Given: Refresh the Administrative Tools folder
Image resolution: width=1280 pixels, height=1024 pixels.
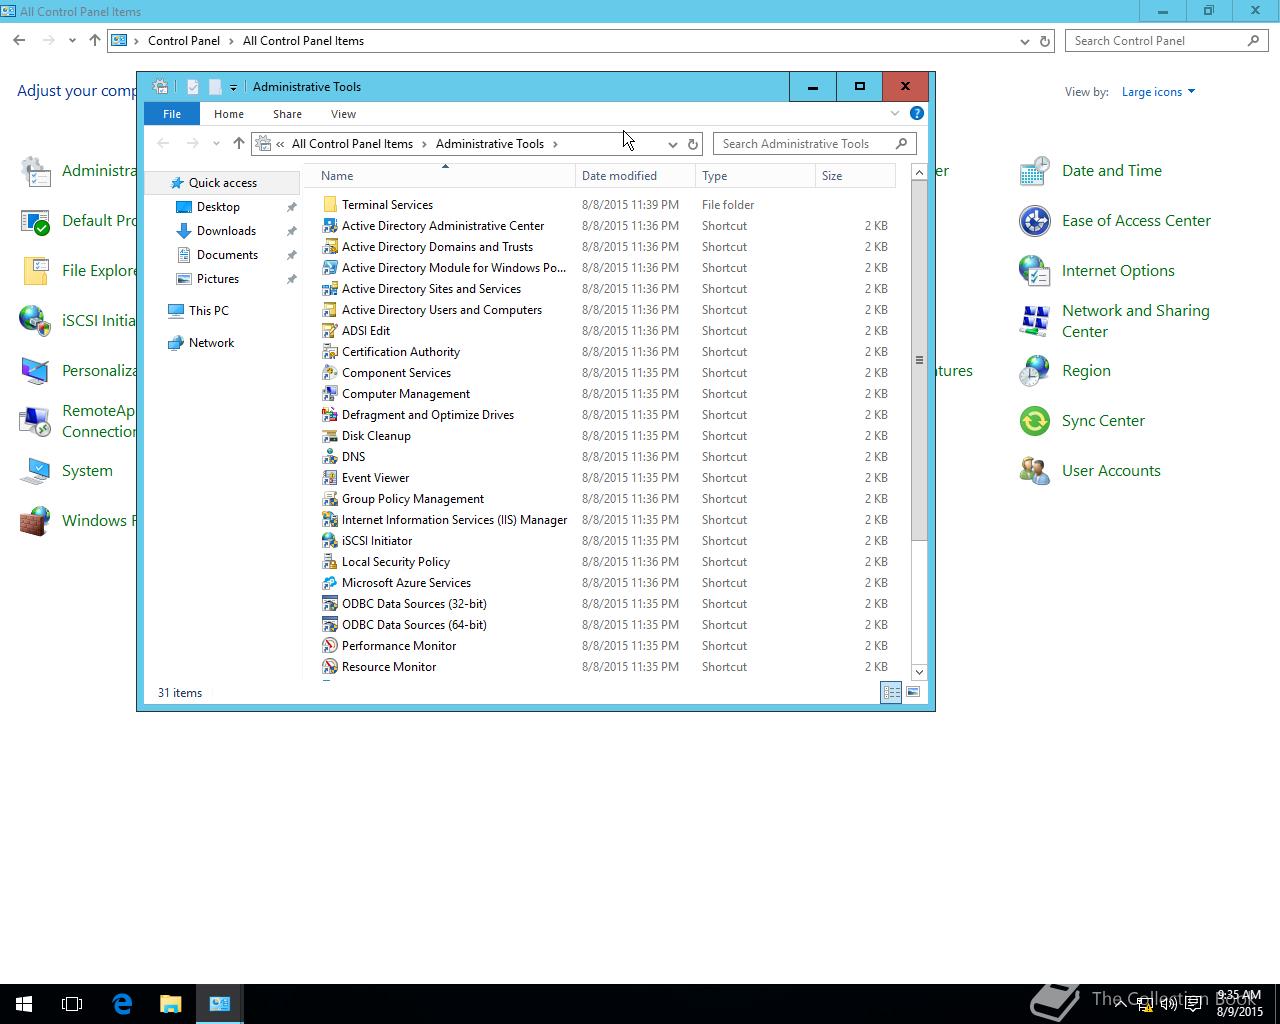Looking at the screenshot, I should pos(692,144).
